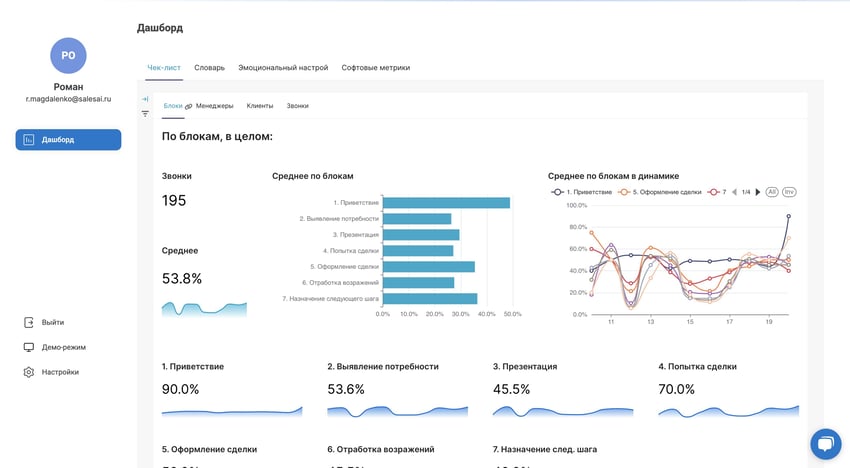This screenshot has width=850, height=468.
Task: Click the '1. Приветствие' bar in chart
Action: pyautogui.click(x=446, y=203)
